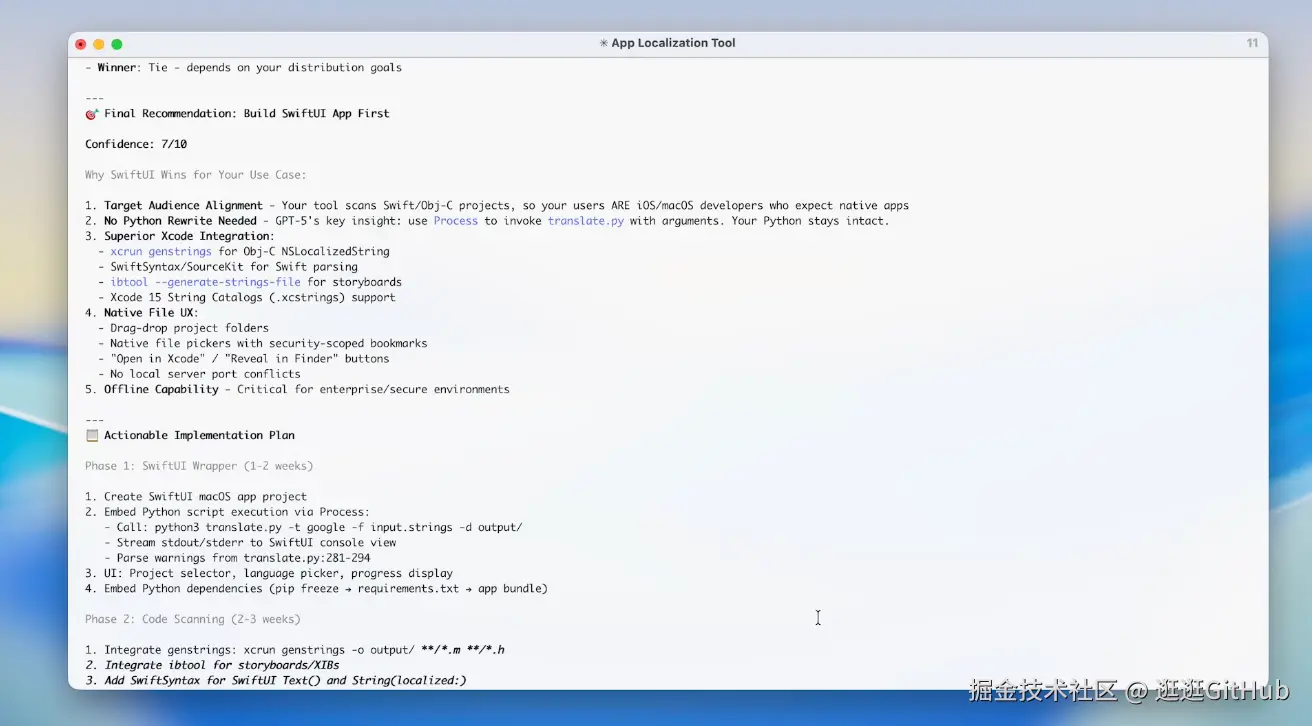Viewport: 1312px width, 726px height.
Task: Select the "Actionable Implementation Plan" heading text
Action: click(x=199, y=436)
